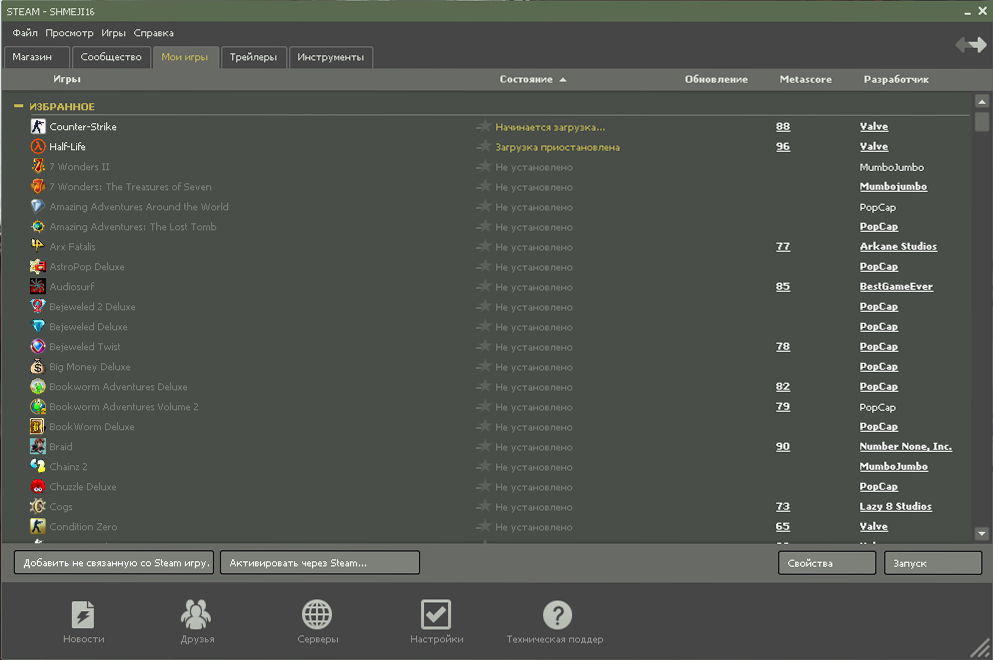Screen dimensions: 993x660
Task: Click the Half-Life lambda icon
Action: 38,146
